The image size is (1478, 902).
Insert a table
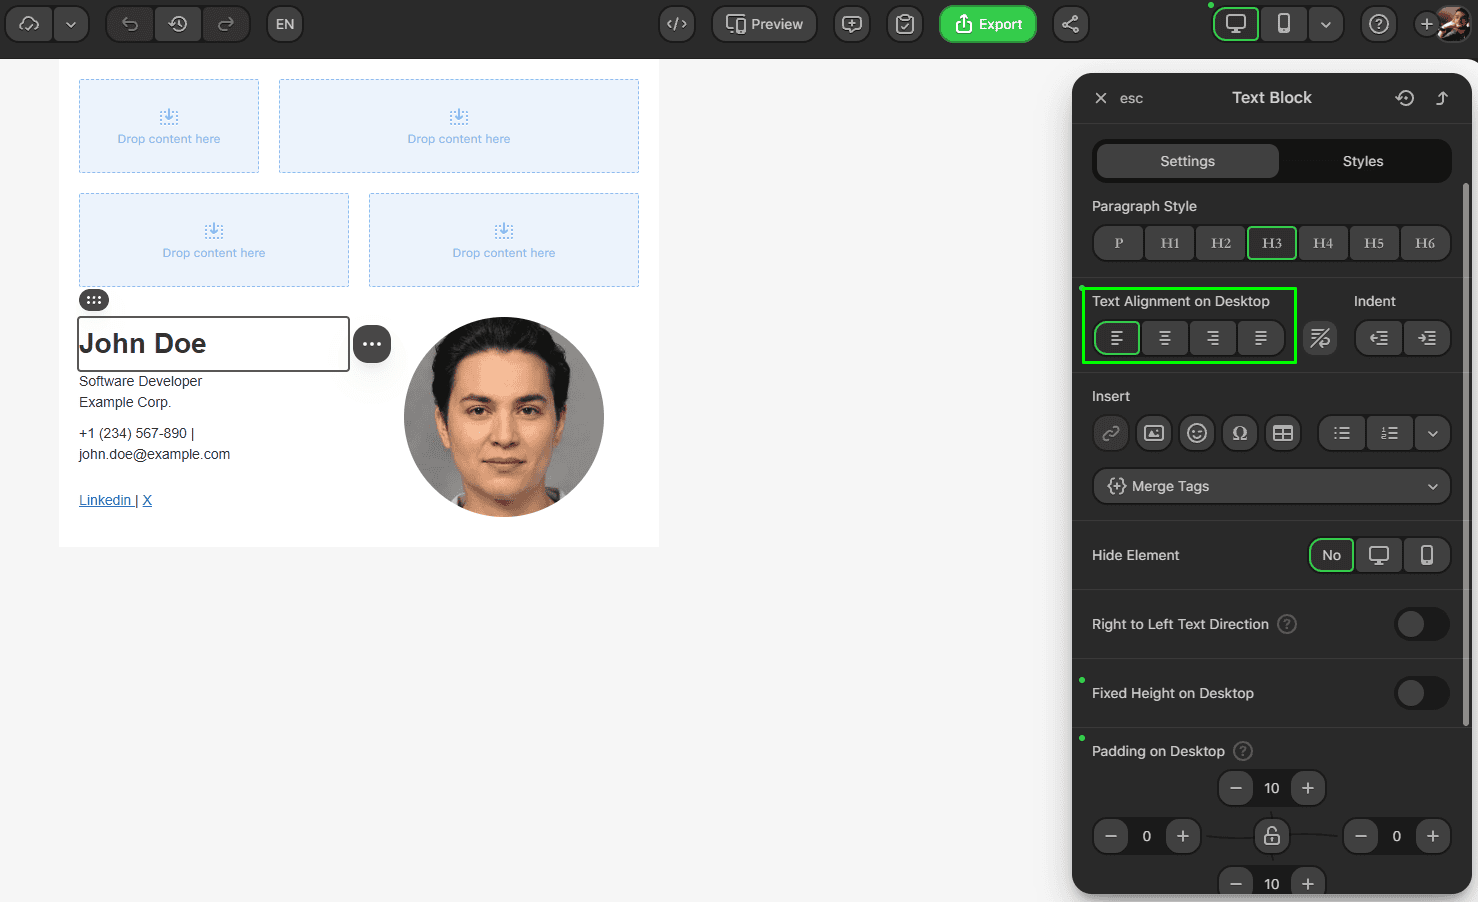click(x=1283, y=433)
